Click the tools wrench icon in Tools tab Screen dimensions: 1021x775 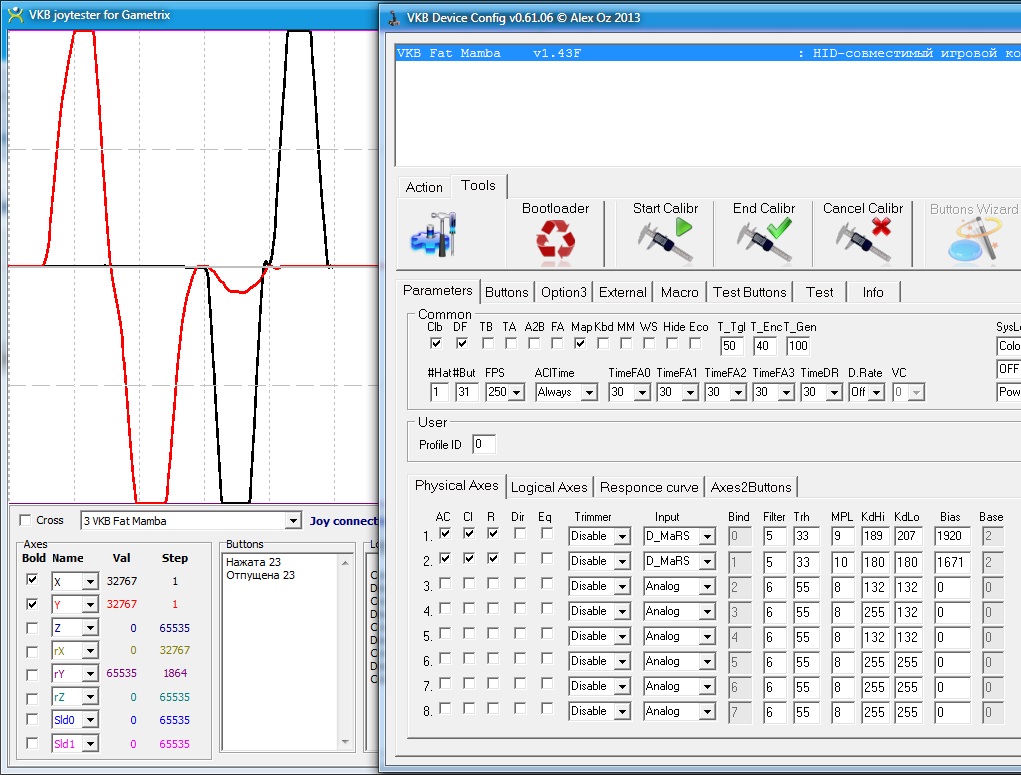pos(433,234)
